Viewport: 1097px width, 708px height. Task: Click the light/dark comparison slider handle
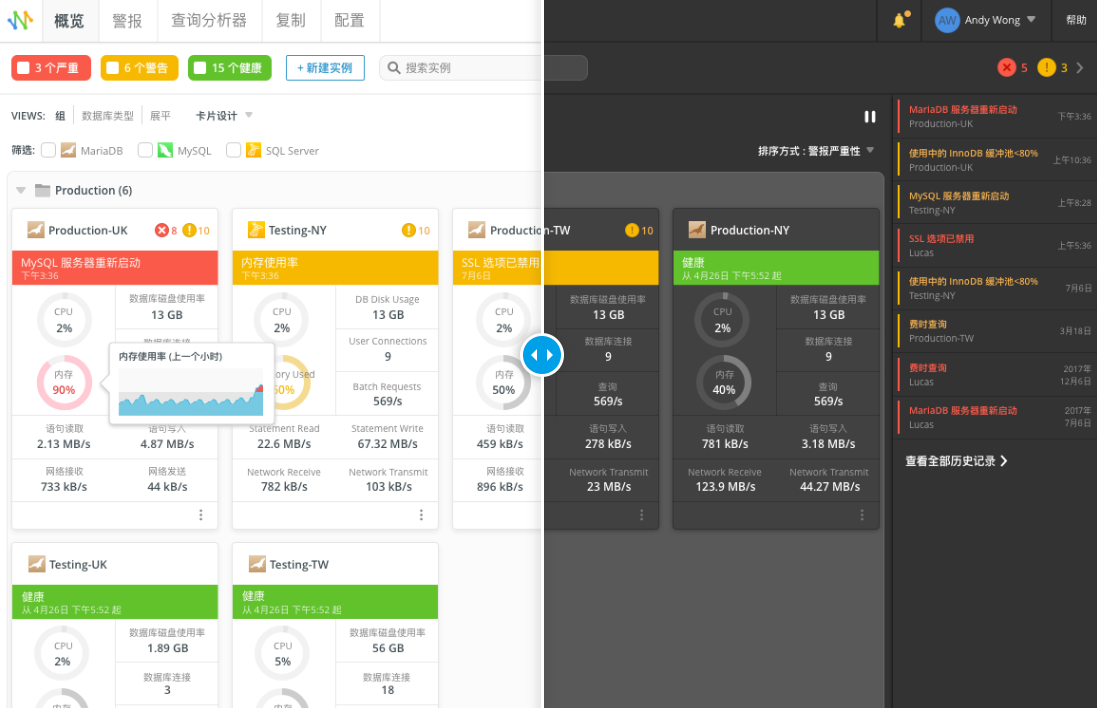pyautogui.click(x=542, y=355)
